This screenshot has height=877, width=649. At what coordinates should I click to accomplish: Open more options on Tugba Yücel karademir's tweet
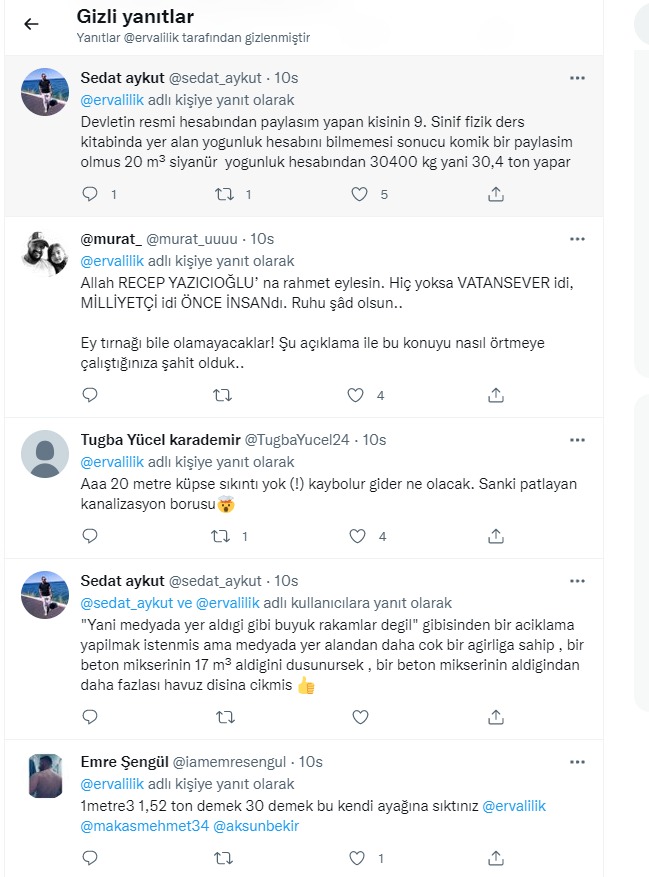[x=577, y=440]
